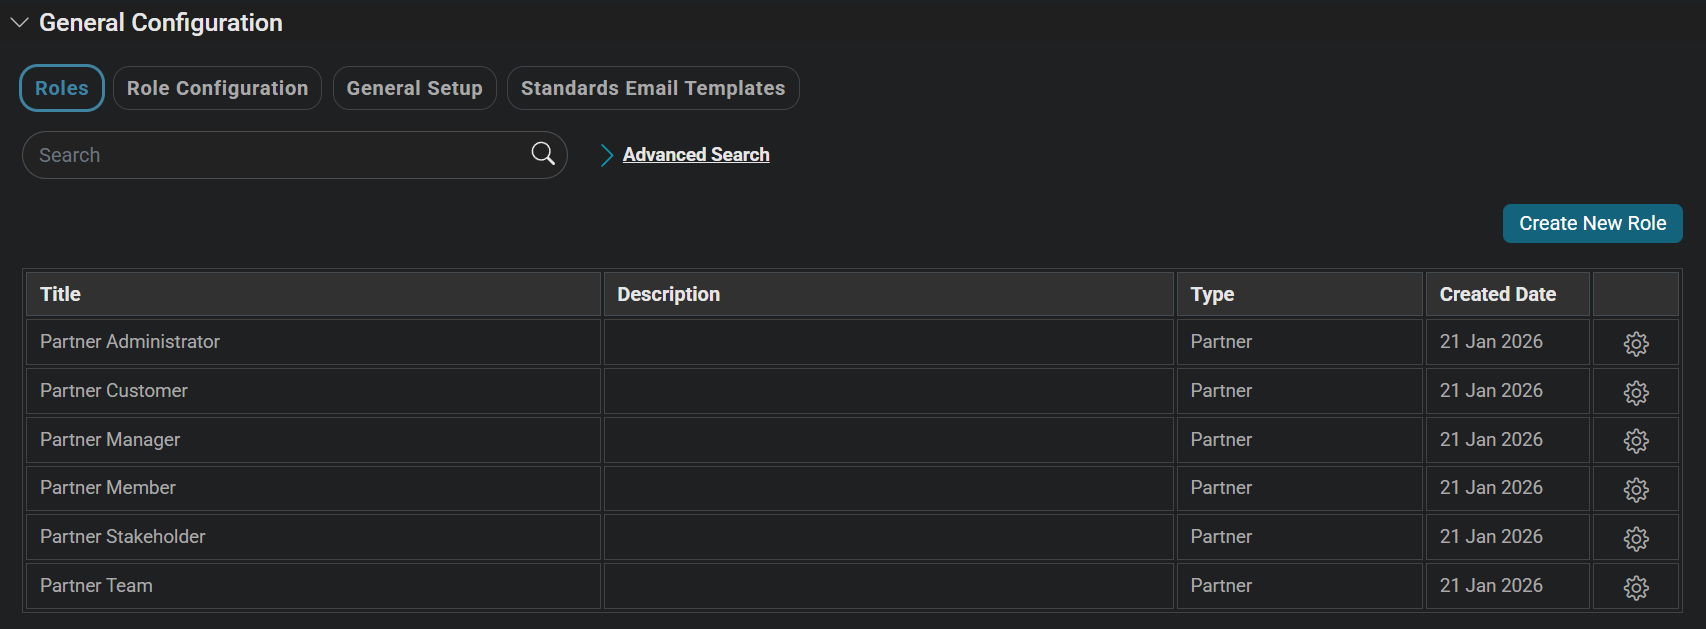This screenshot has width=1706, height=629.
Task: Focus the Search text field
Action: point(280,155)
